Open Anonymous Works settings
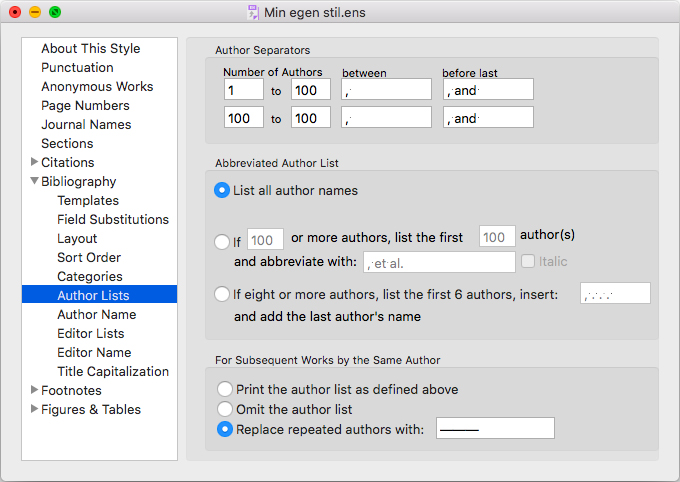The image size is (680, 482). tap(97, 86)
